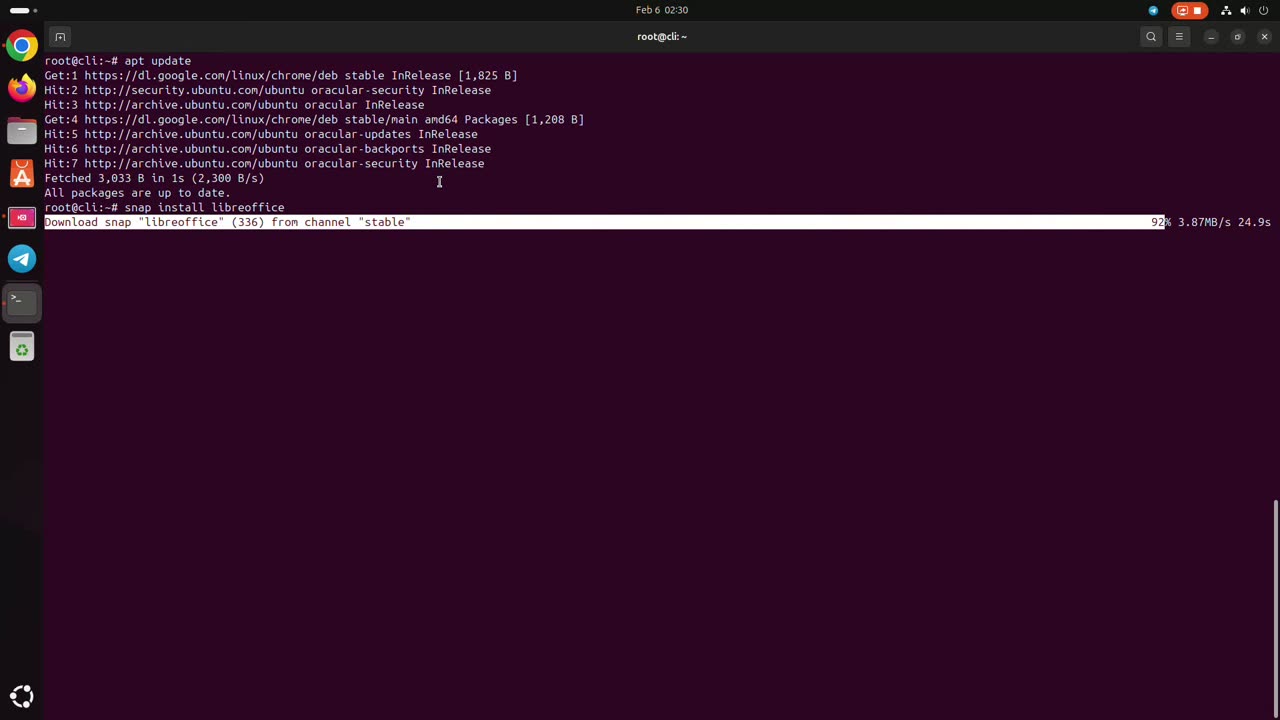
Task: Open the Trash from the dock
Action: [22, 348]
